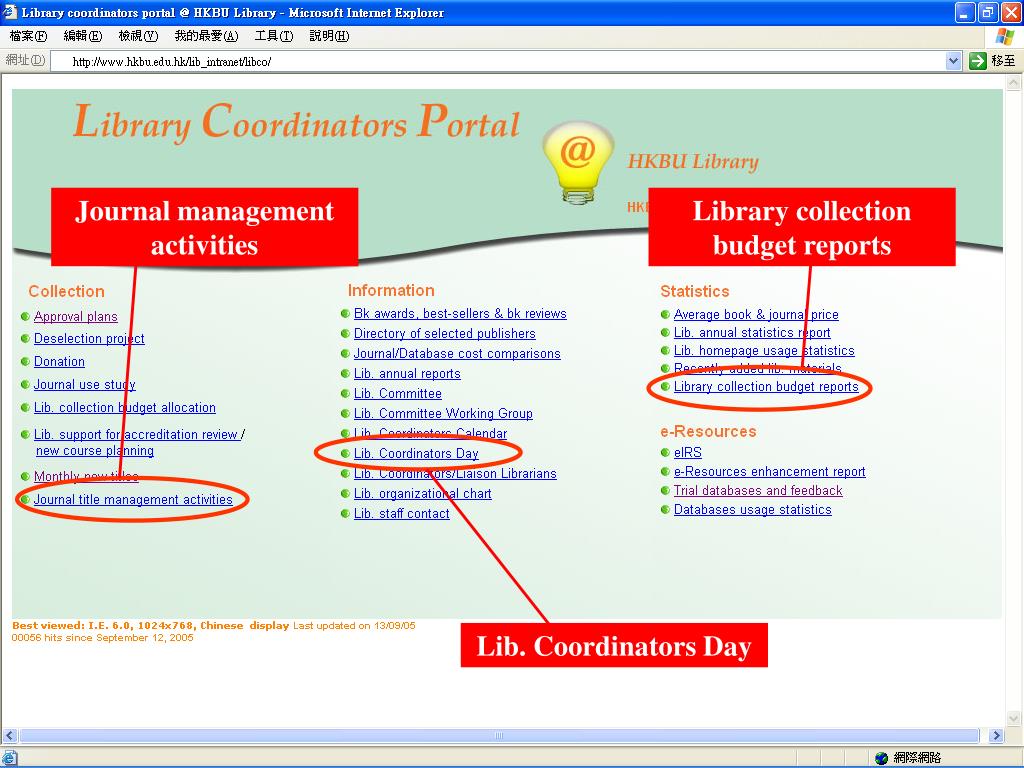The image size is (1024, 768).
Task: Click the Collection section heading
Action: (66, 291)
